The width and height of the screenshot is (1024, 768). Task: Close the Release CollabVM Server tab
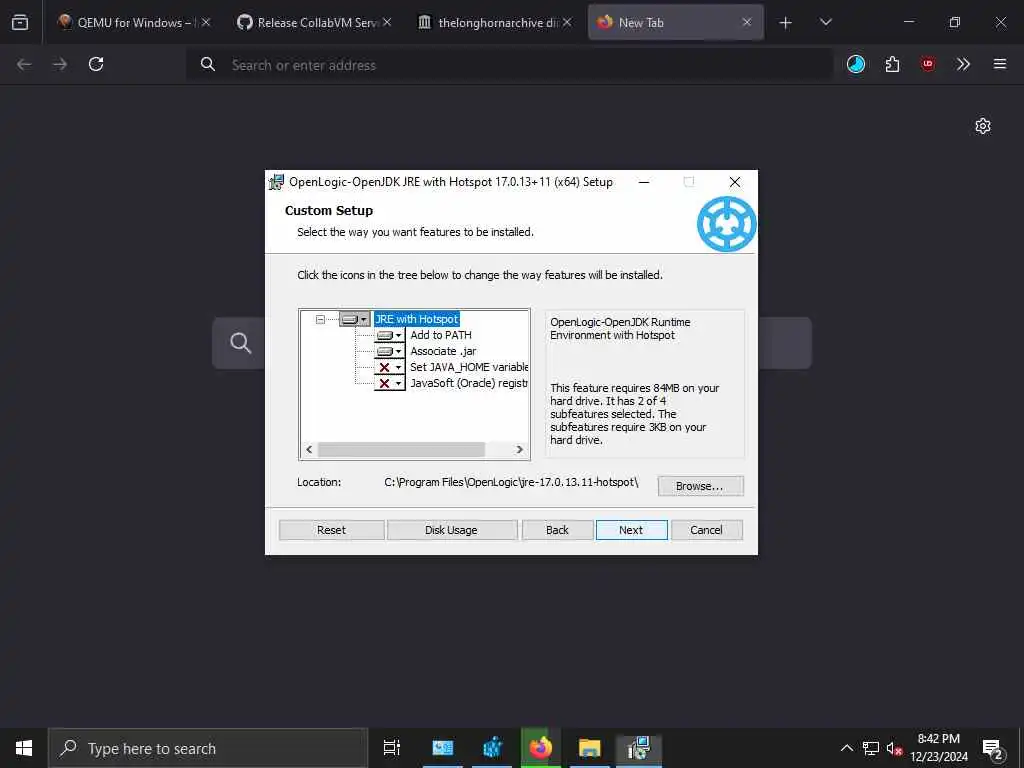coord(387,22)
